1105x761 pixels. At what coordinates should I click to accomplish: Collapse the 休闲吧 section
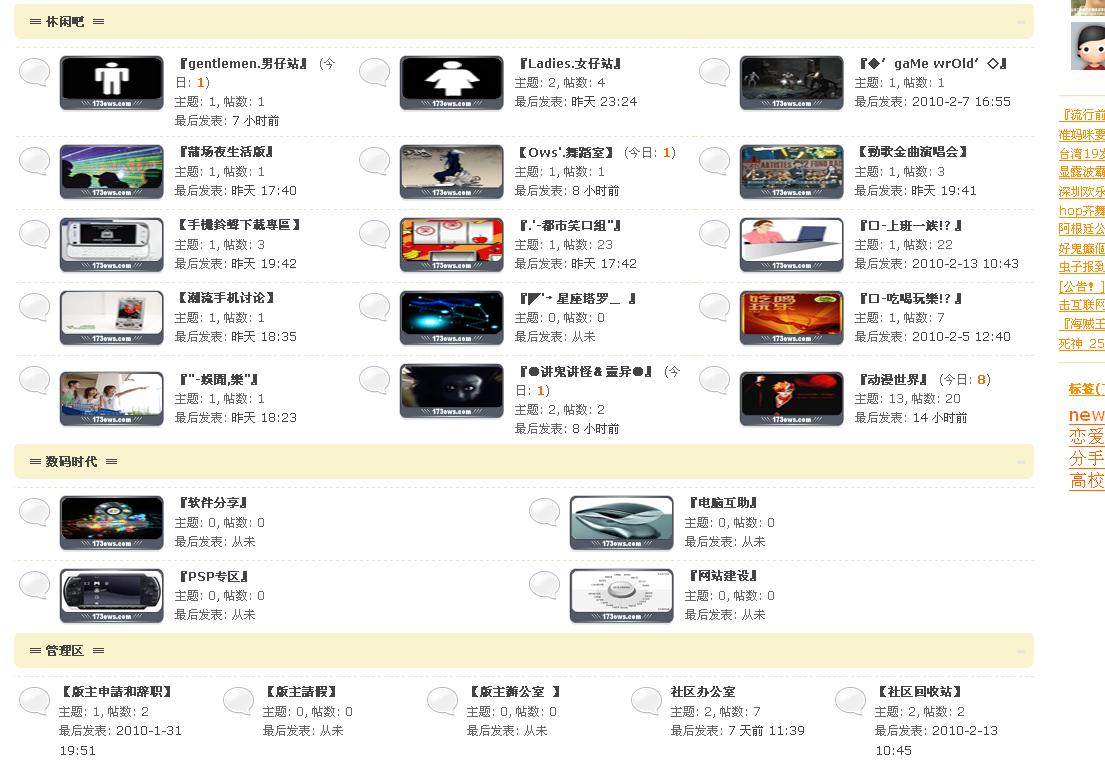(1020, 23)
